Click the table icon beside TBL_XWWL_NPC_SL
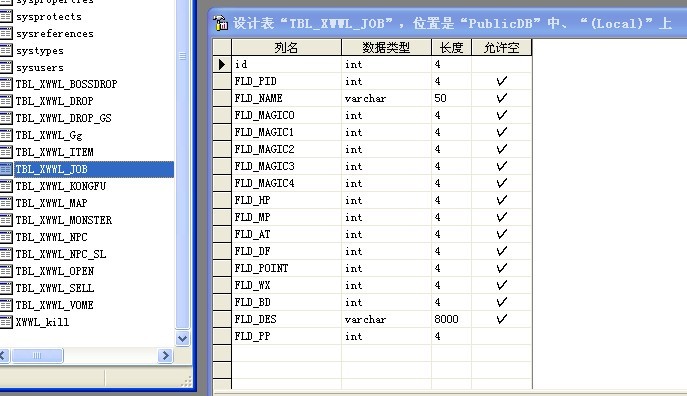Screen dimensions: 687x396 point(6,254)
